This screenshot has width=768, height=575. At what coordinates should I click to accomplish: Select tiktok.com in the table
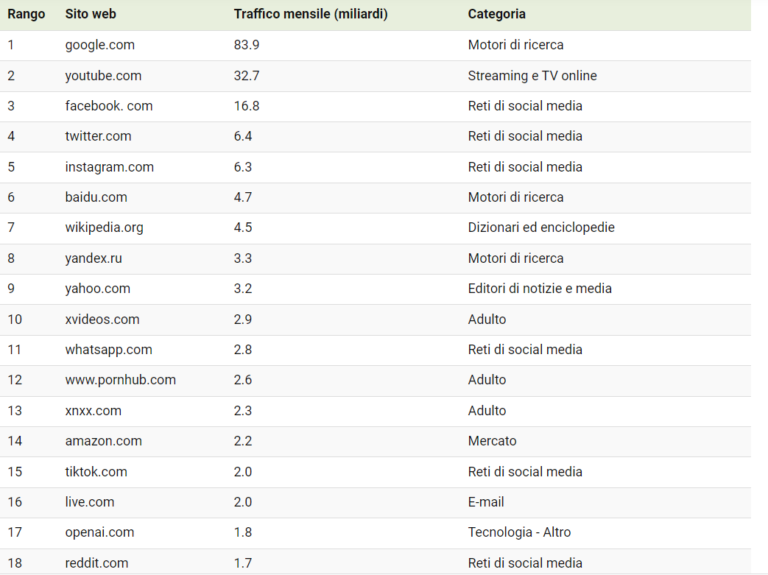pos(96,471)
